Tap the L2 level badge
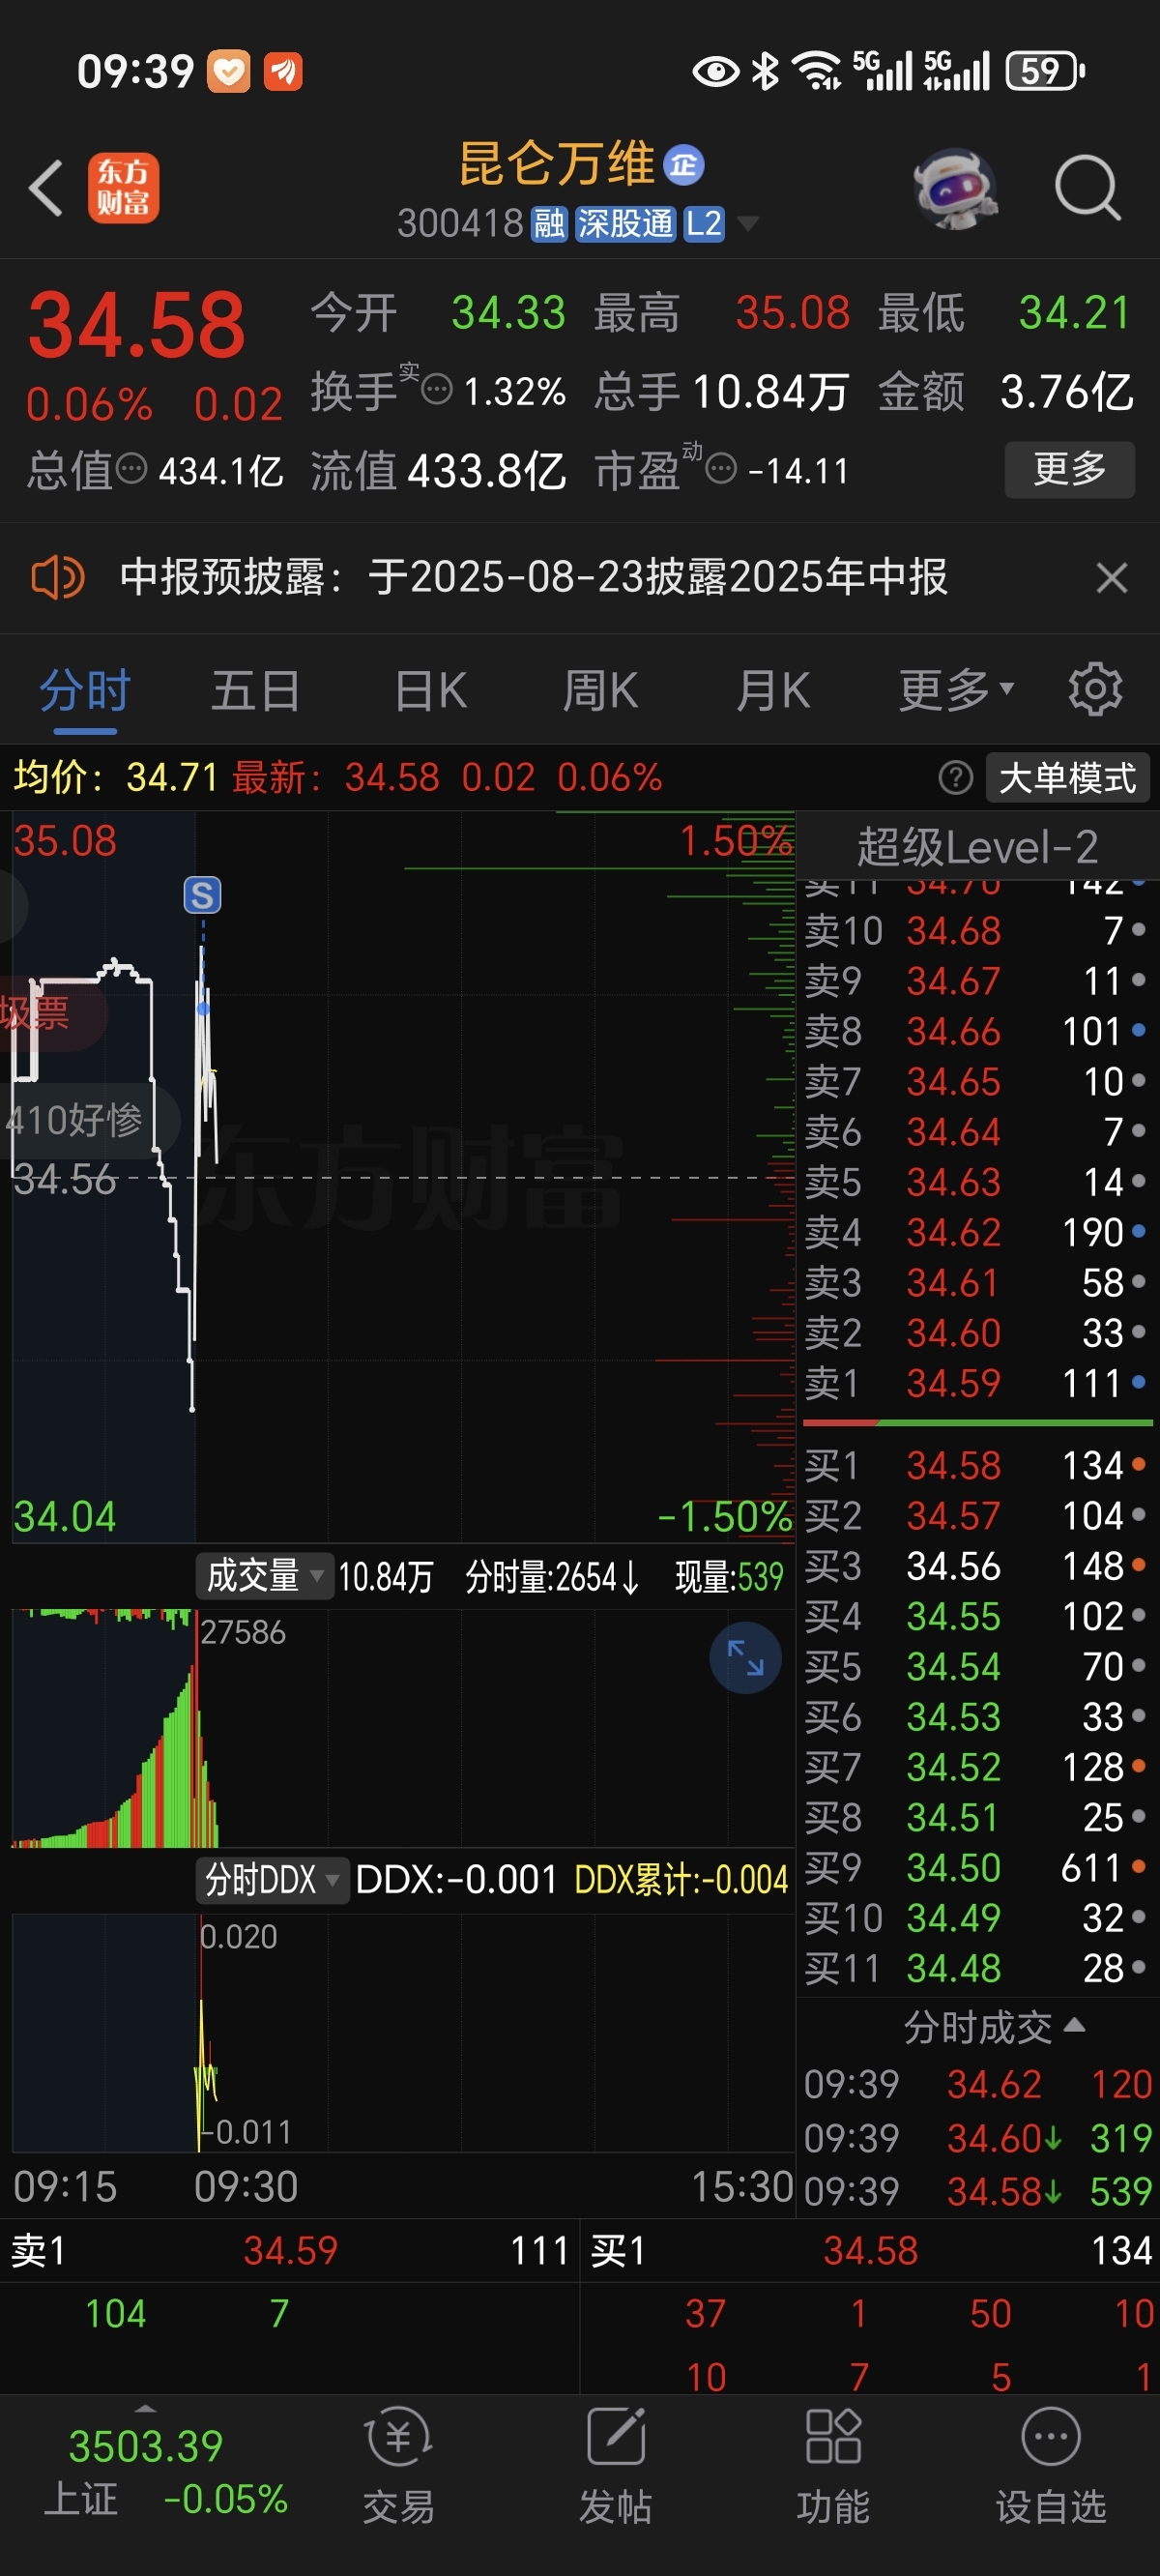Screen dimensions: 1160x2576 pos(704,223)
